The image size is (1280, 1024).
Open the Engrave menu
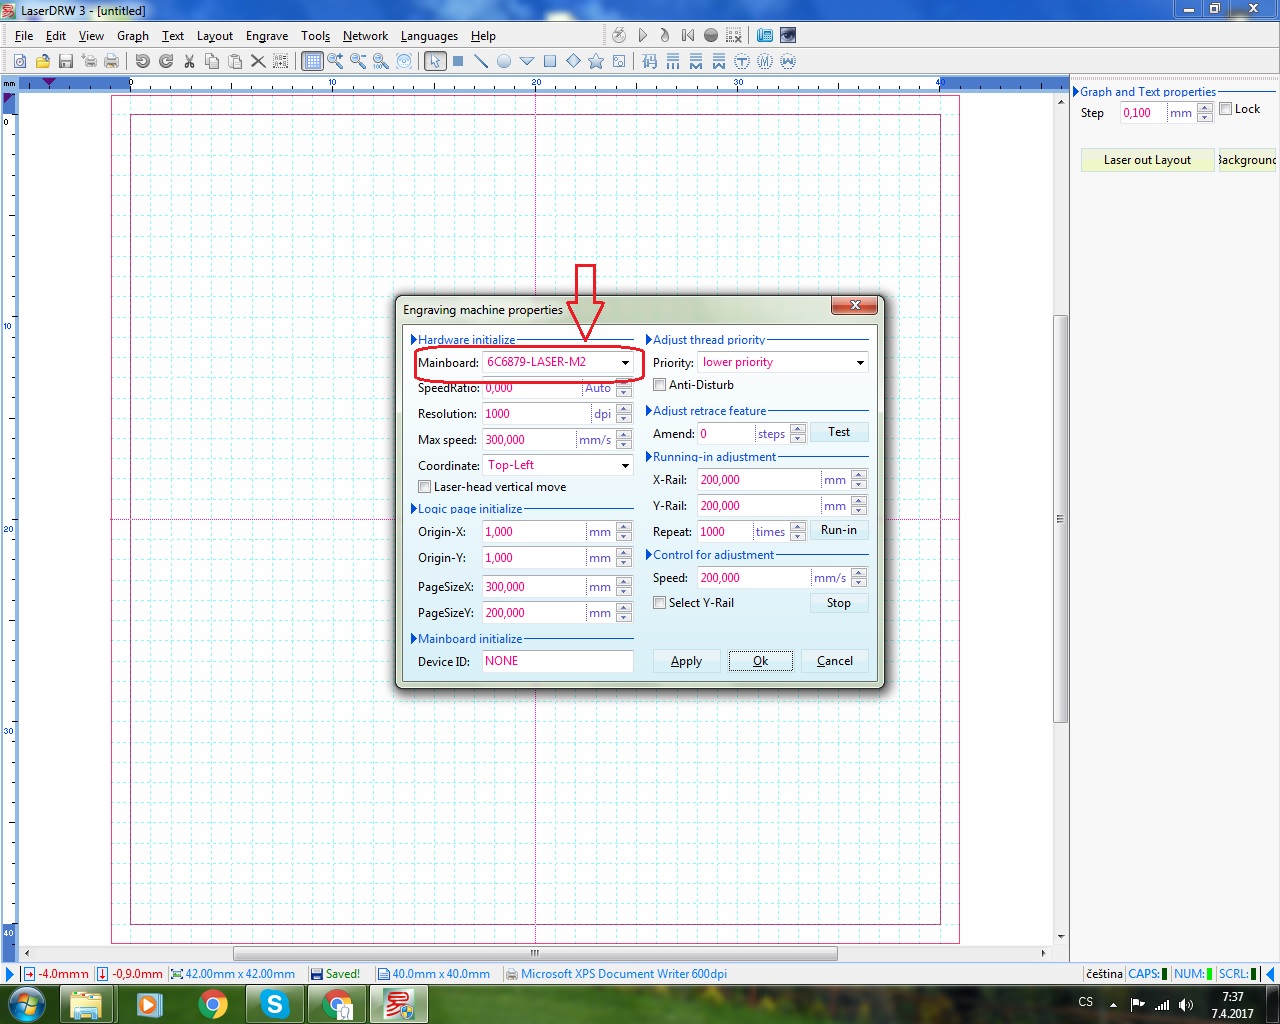click(x=267, y=36)
